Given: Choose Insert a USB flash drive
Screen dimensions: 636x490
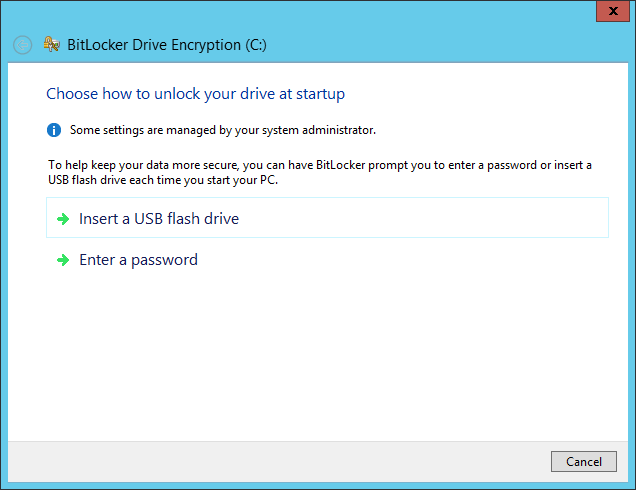Looking at the screenshot, I should pos(327,218).
